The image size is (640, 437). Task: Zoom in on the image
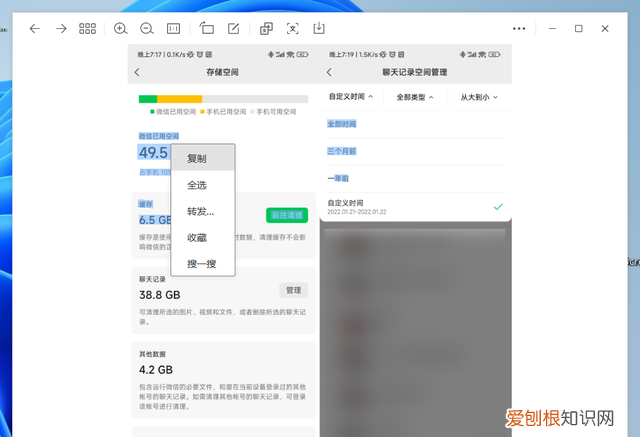(x=120, y=29)
